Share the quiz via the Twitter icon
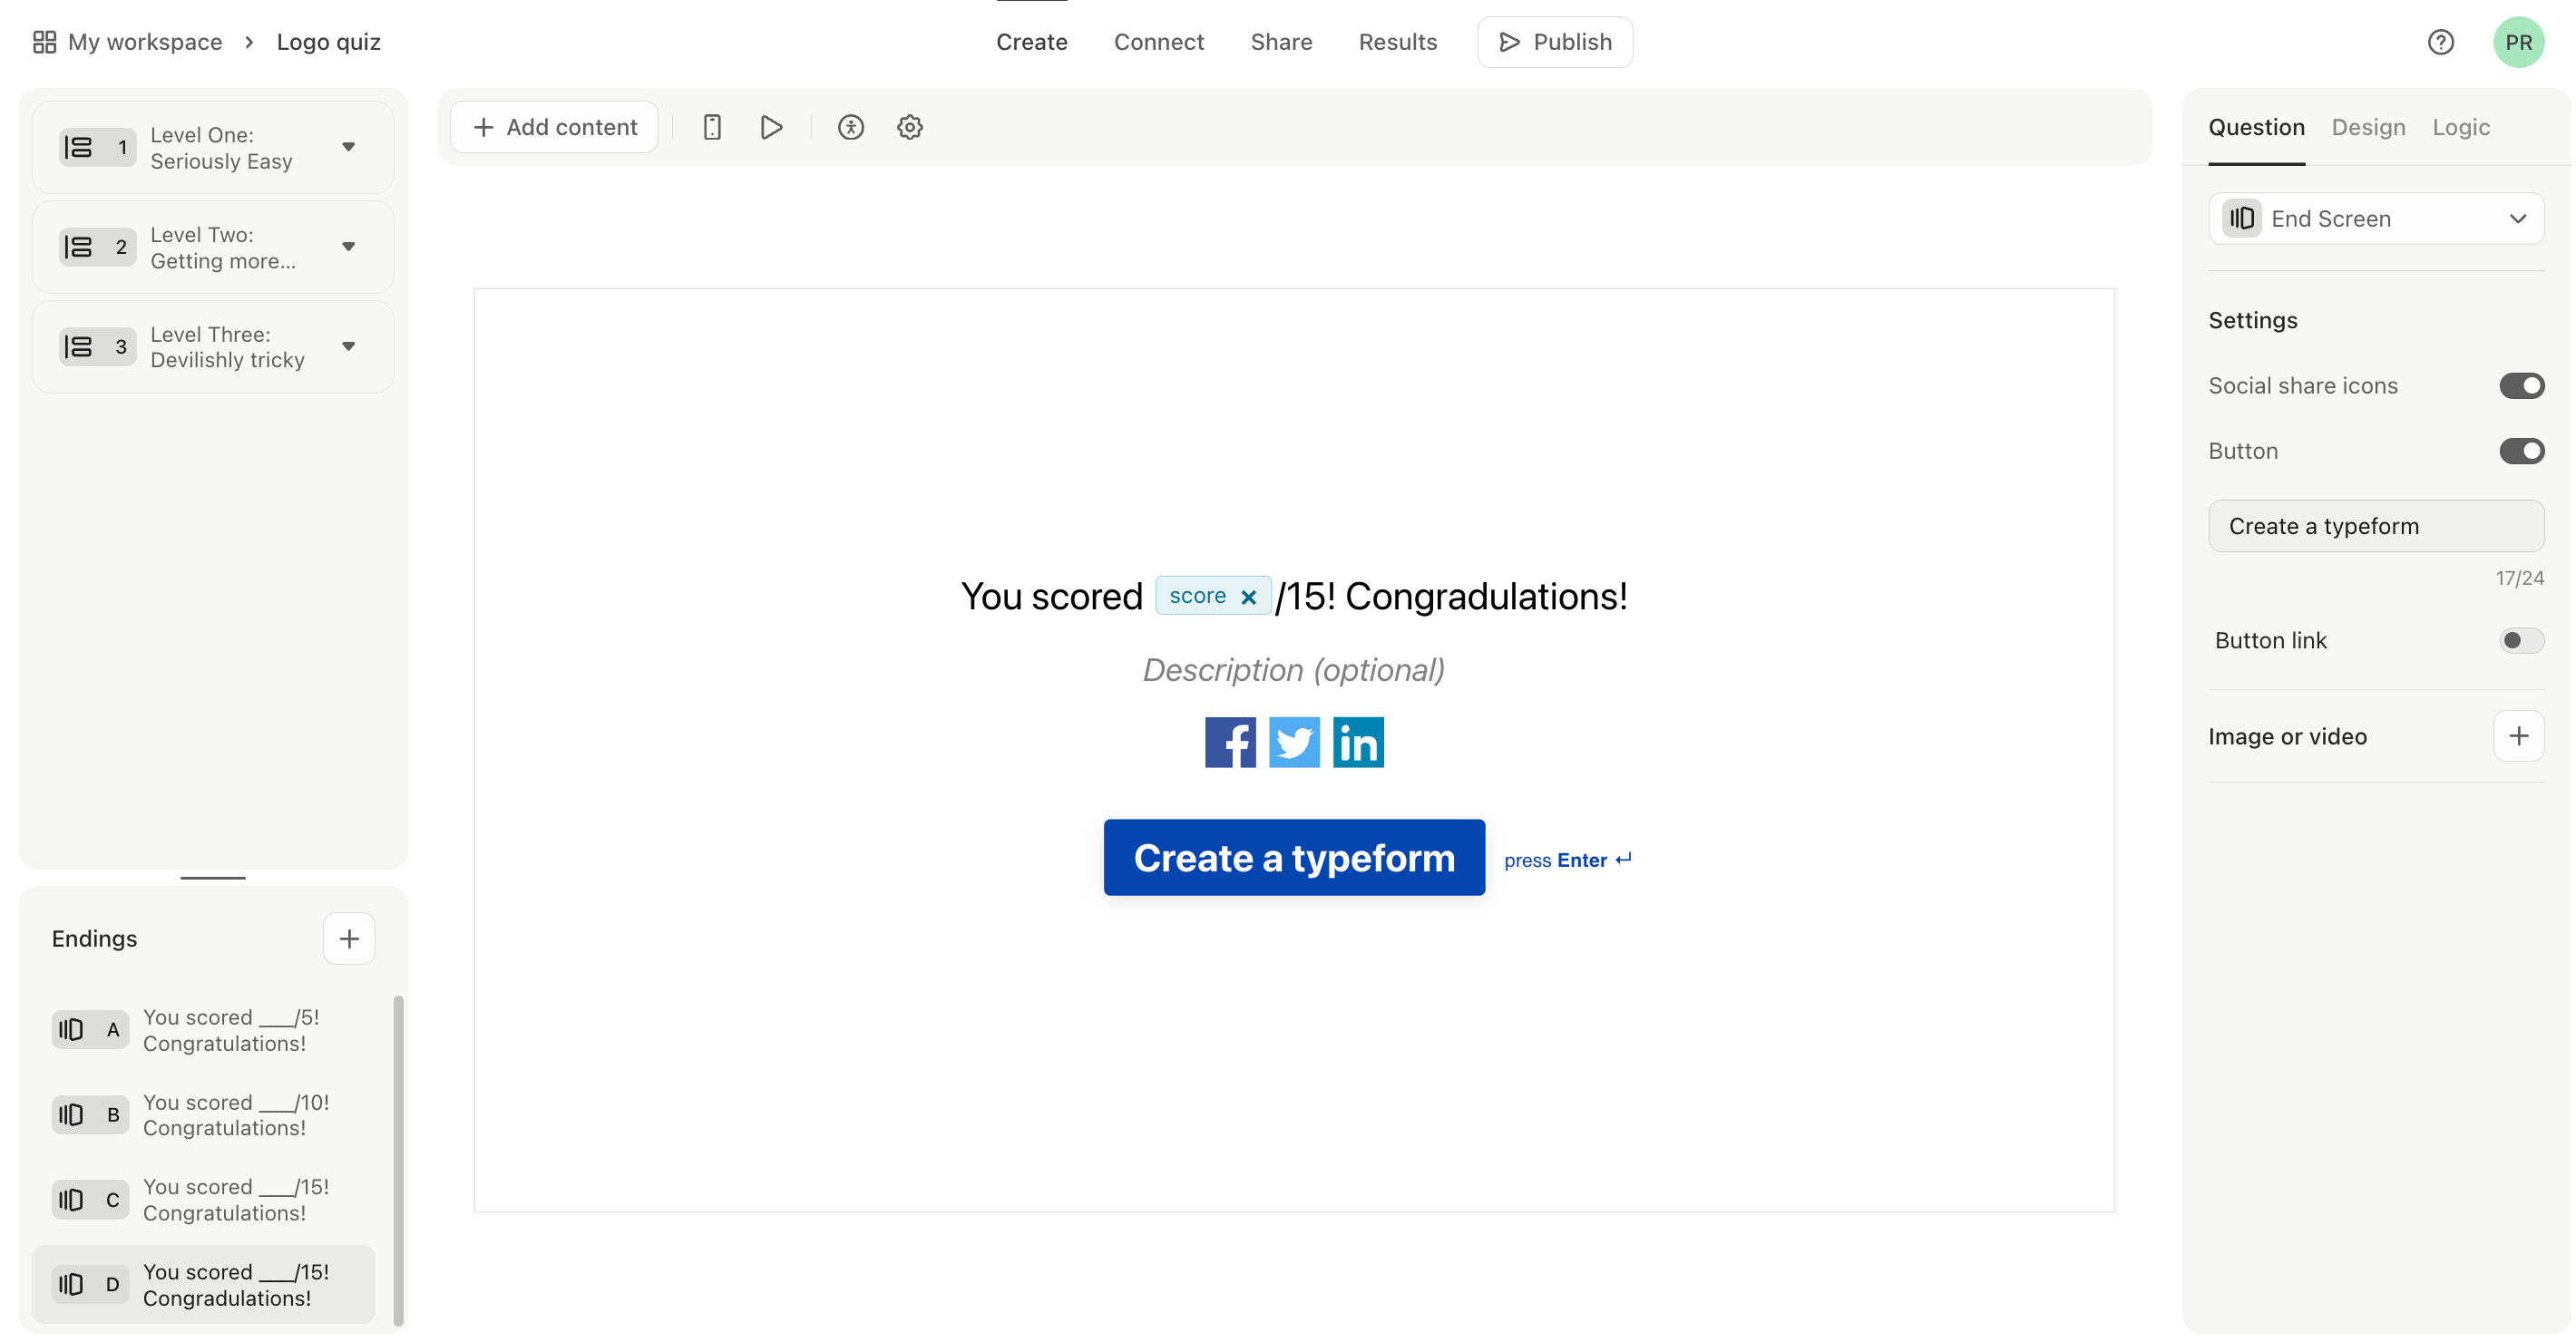Viewport: 2576px width, 1342px height. [1293, 742]
